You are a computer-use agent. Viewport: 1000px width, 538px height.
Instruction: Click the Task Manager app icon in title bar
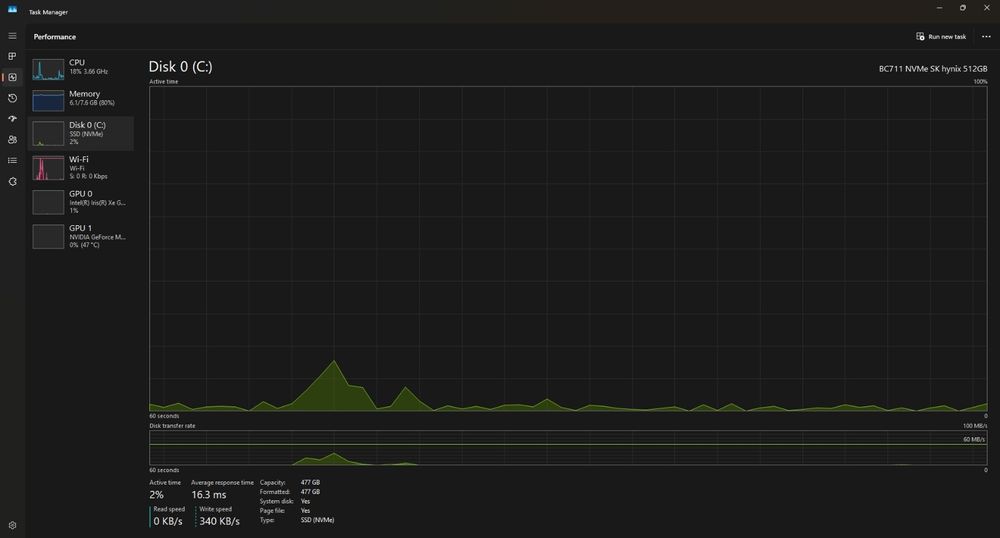tap(12, 10)
